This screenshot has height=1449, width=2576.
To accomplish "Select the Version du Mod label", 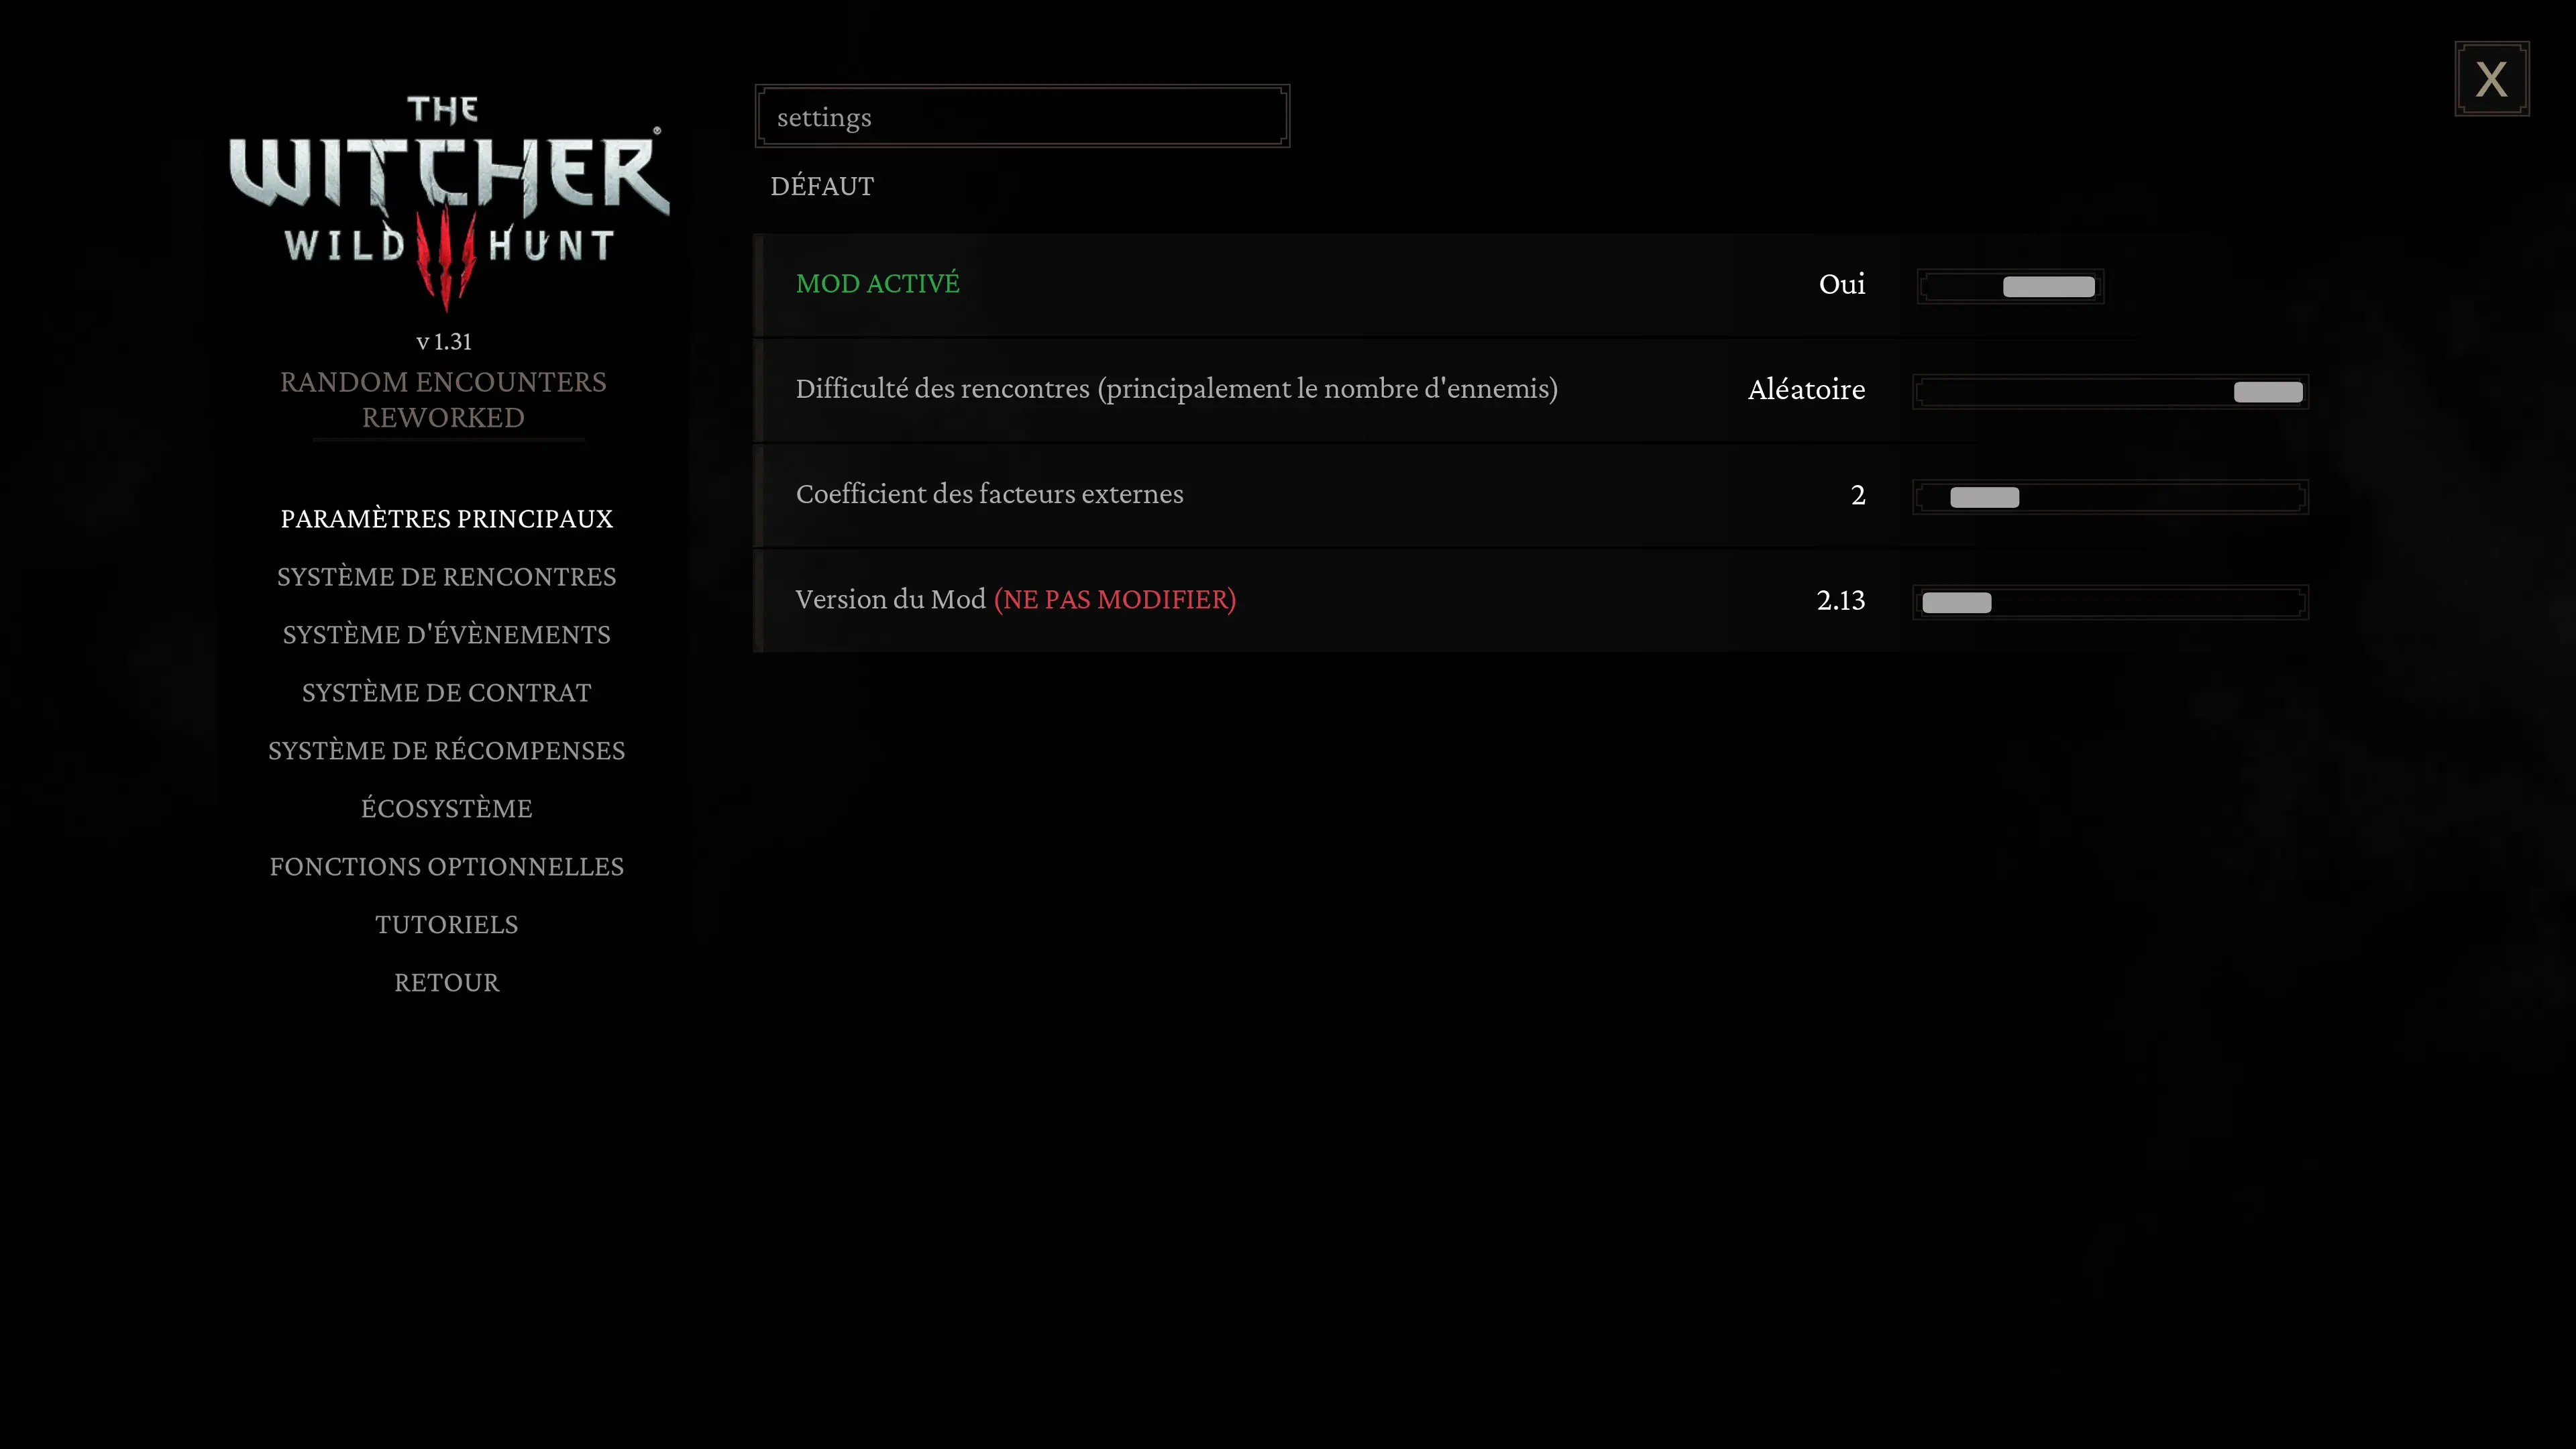I will (1015, 600).
